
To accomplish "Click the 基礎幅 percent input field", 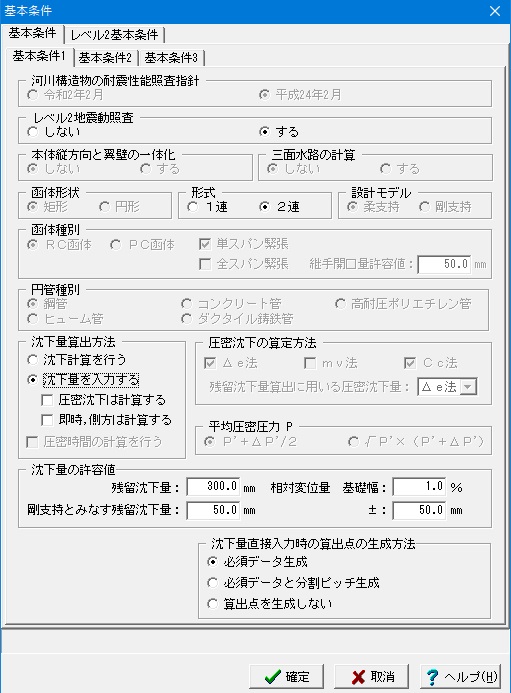I will [419, 487].
